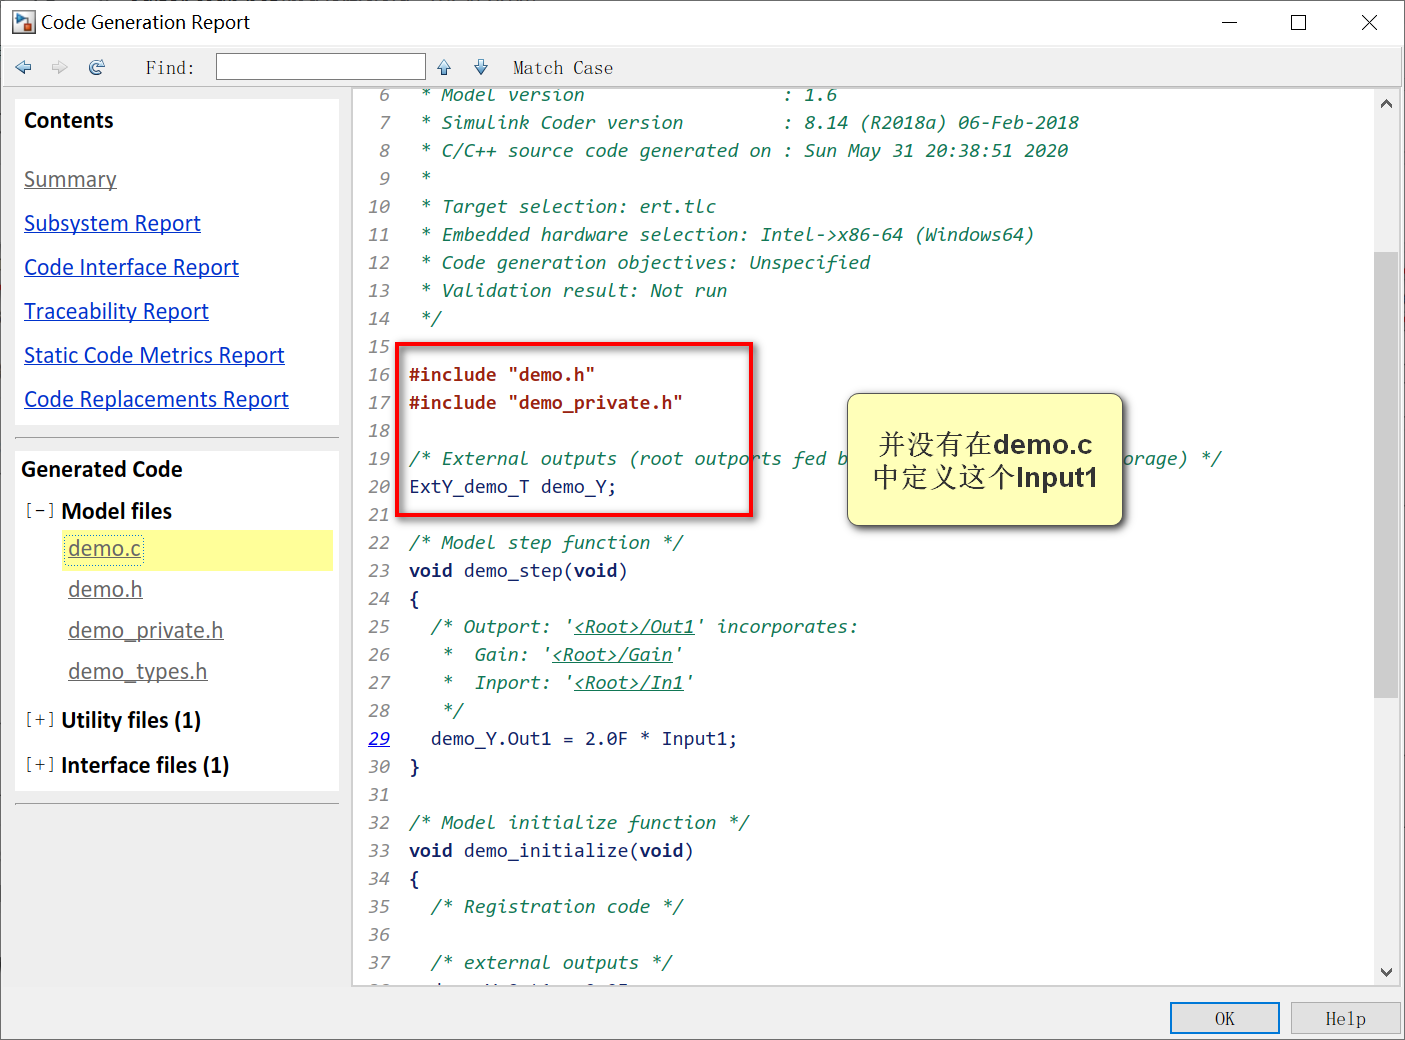Click the Code Generation Report window icon
Screen dimensions: 1405x1040
[23, 22]
